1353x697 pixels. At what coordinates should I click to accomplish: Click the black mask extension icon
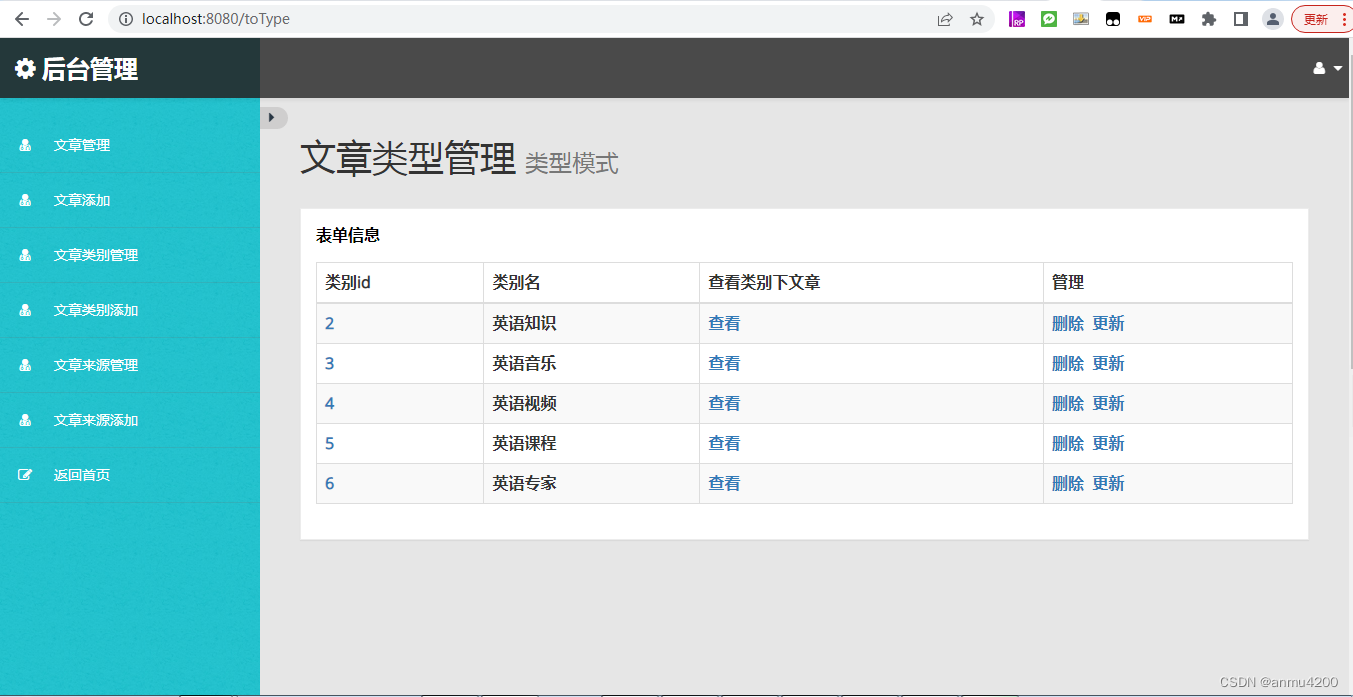[1113, 19]
